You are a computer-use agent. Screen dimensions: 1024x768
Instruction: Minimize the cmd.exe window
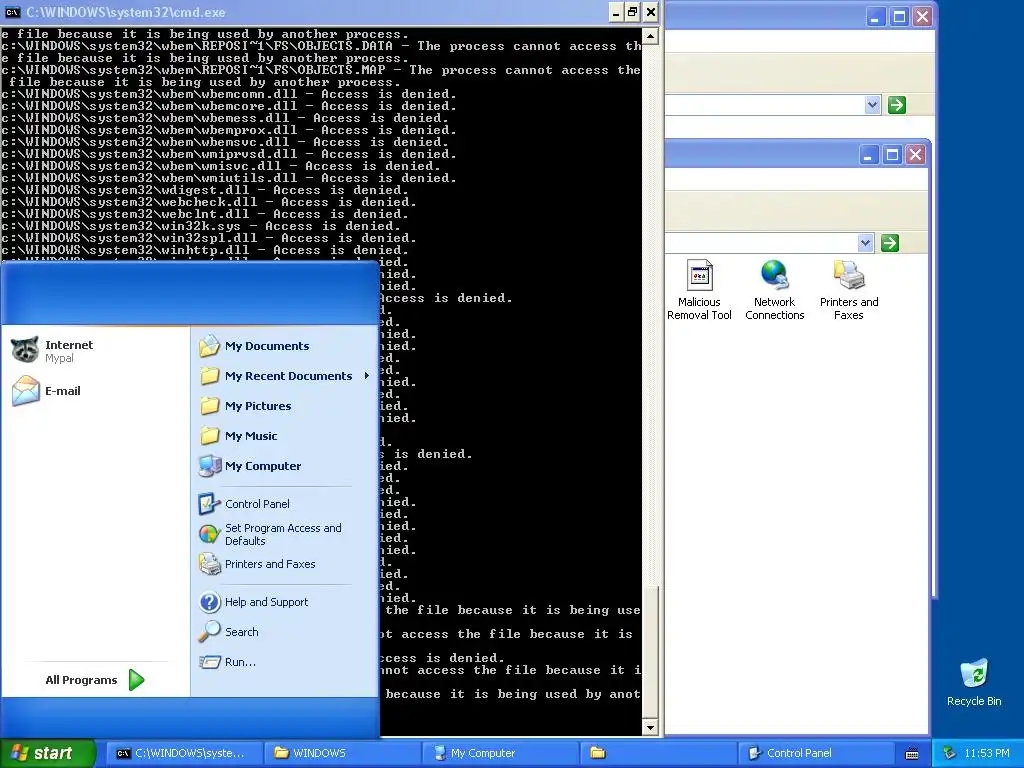point(616,12)
